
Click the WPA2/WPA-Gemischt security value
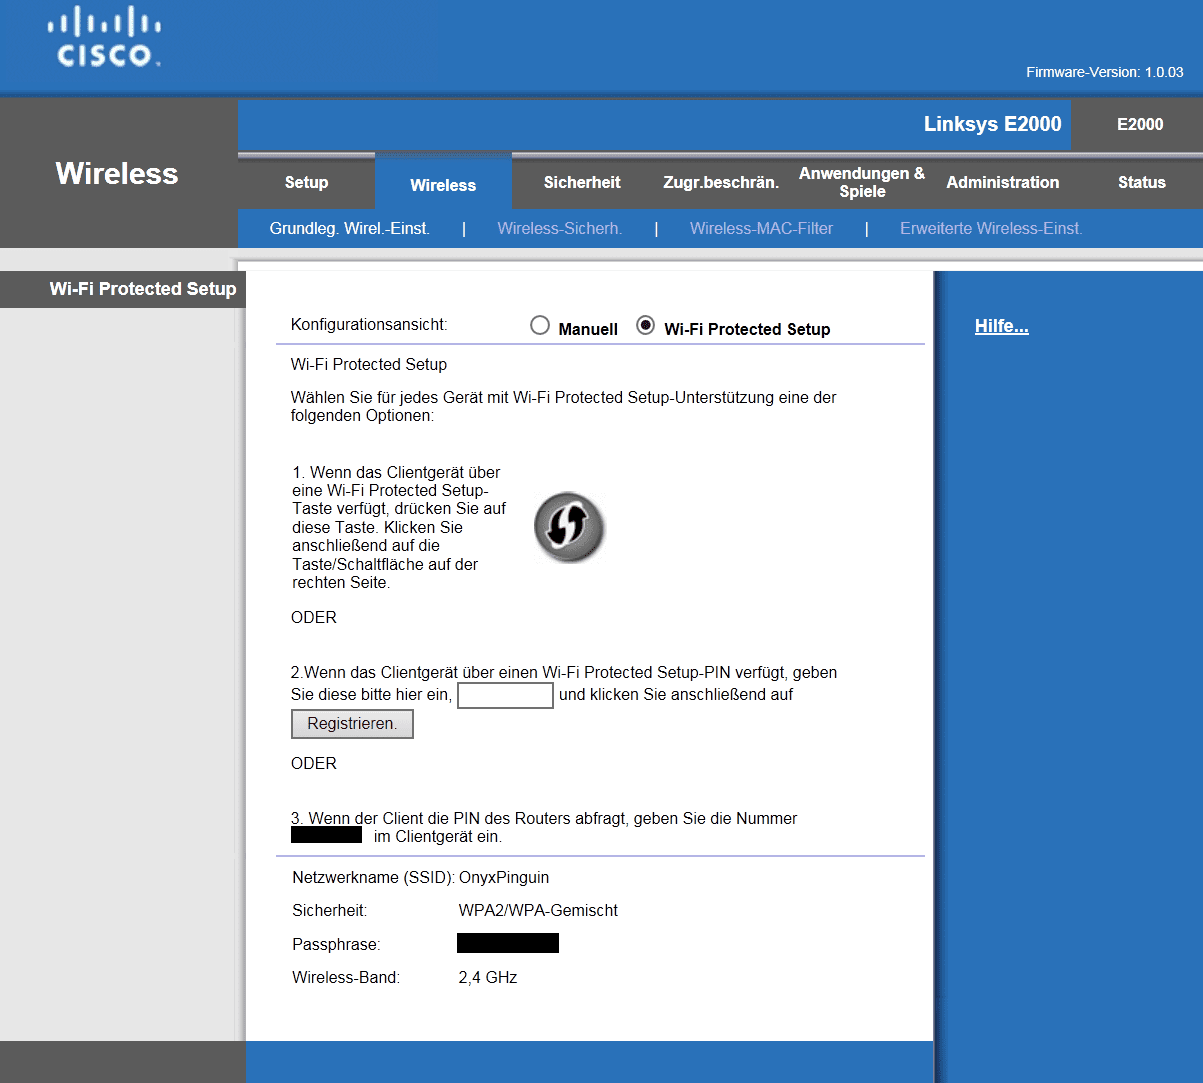(x=538, y=910)
